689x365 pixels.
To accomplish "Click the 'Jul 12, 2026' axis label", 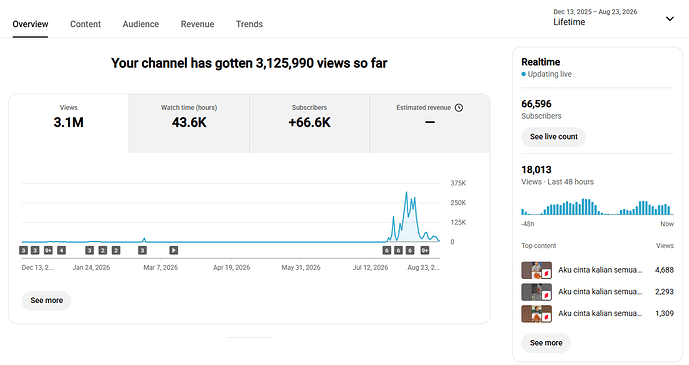I will (x=370, y=267).
